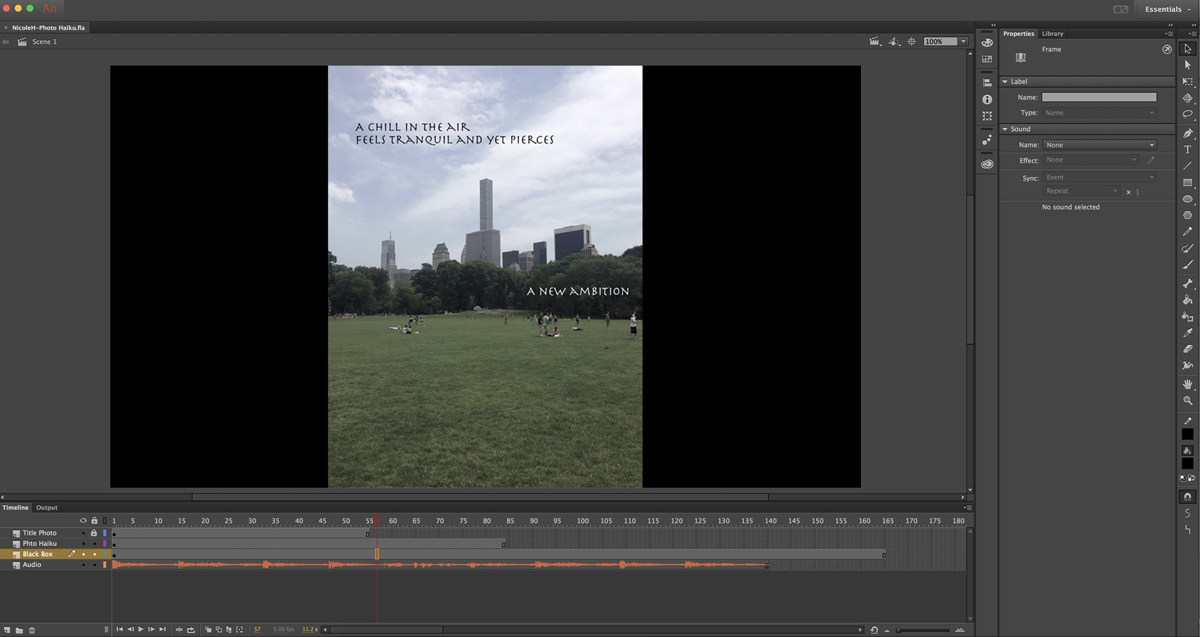Switch to the Properties tab
1200x637 pixels.
pyautogui.click(x=1018, y=34)
